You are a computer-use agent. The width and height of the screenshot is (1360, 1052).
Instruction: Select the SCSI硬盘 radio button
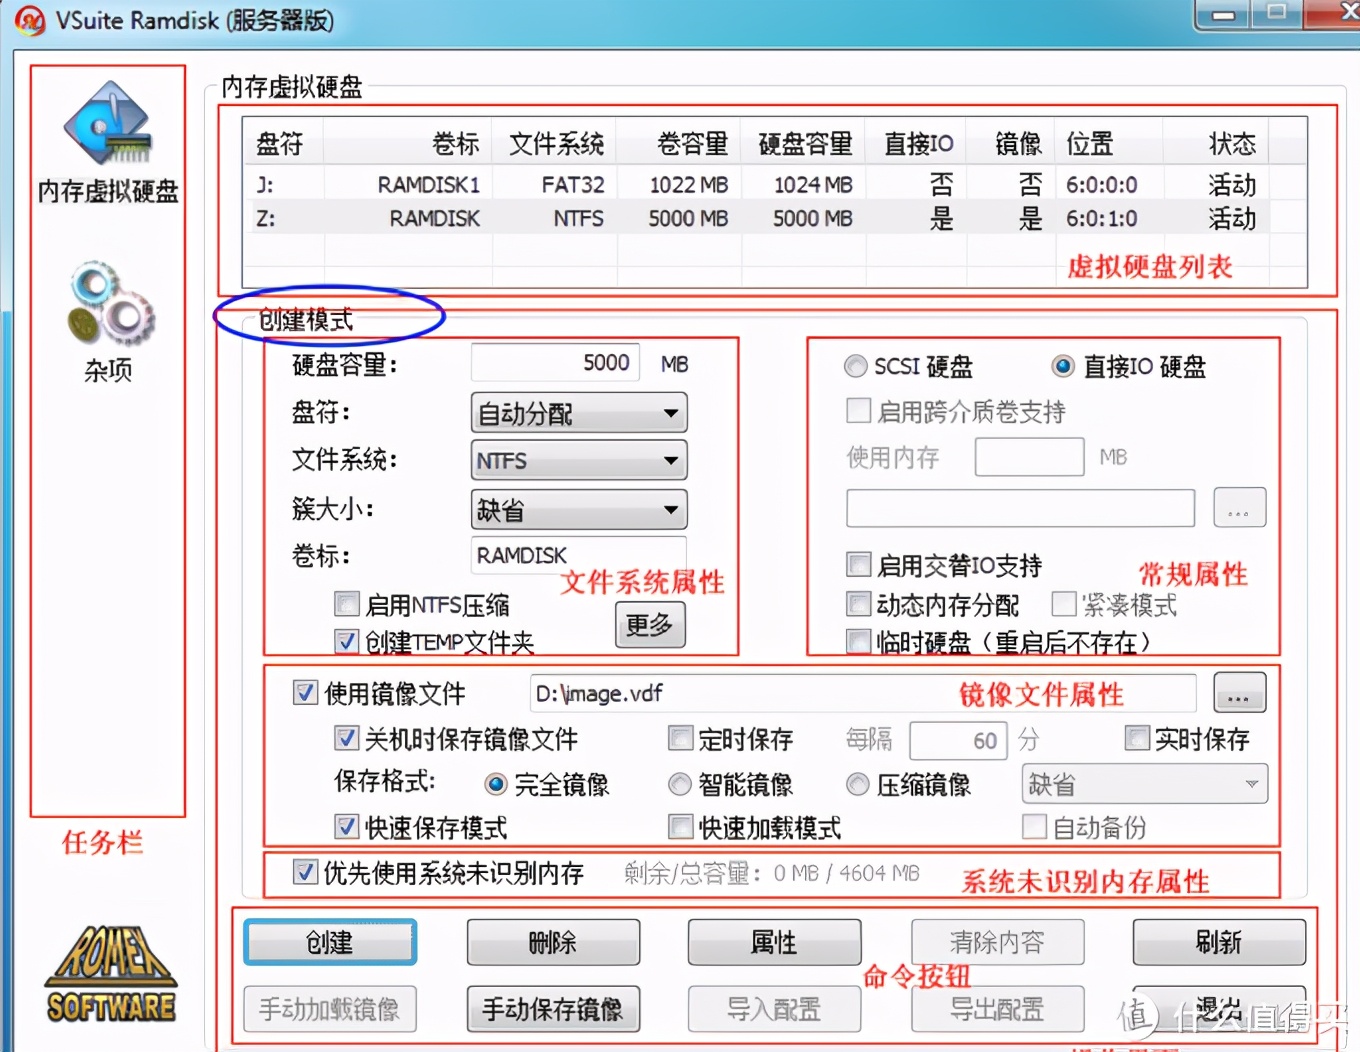[x=856, y=366]
